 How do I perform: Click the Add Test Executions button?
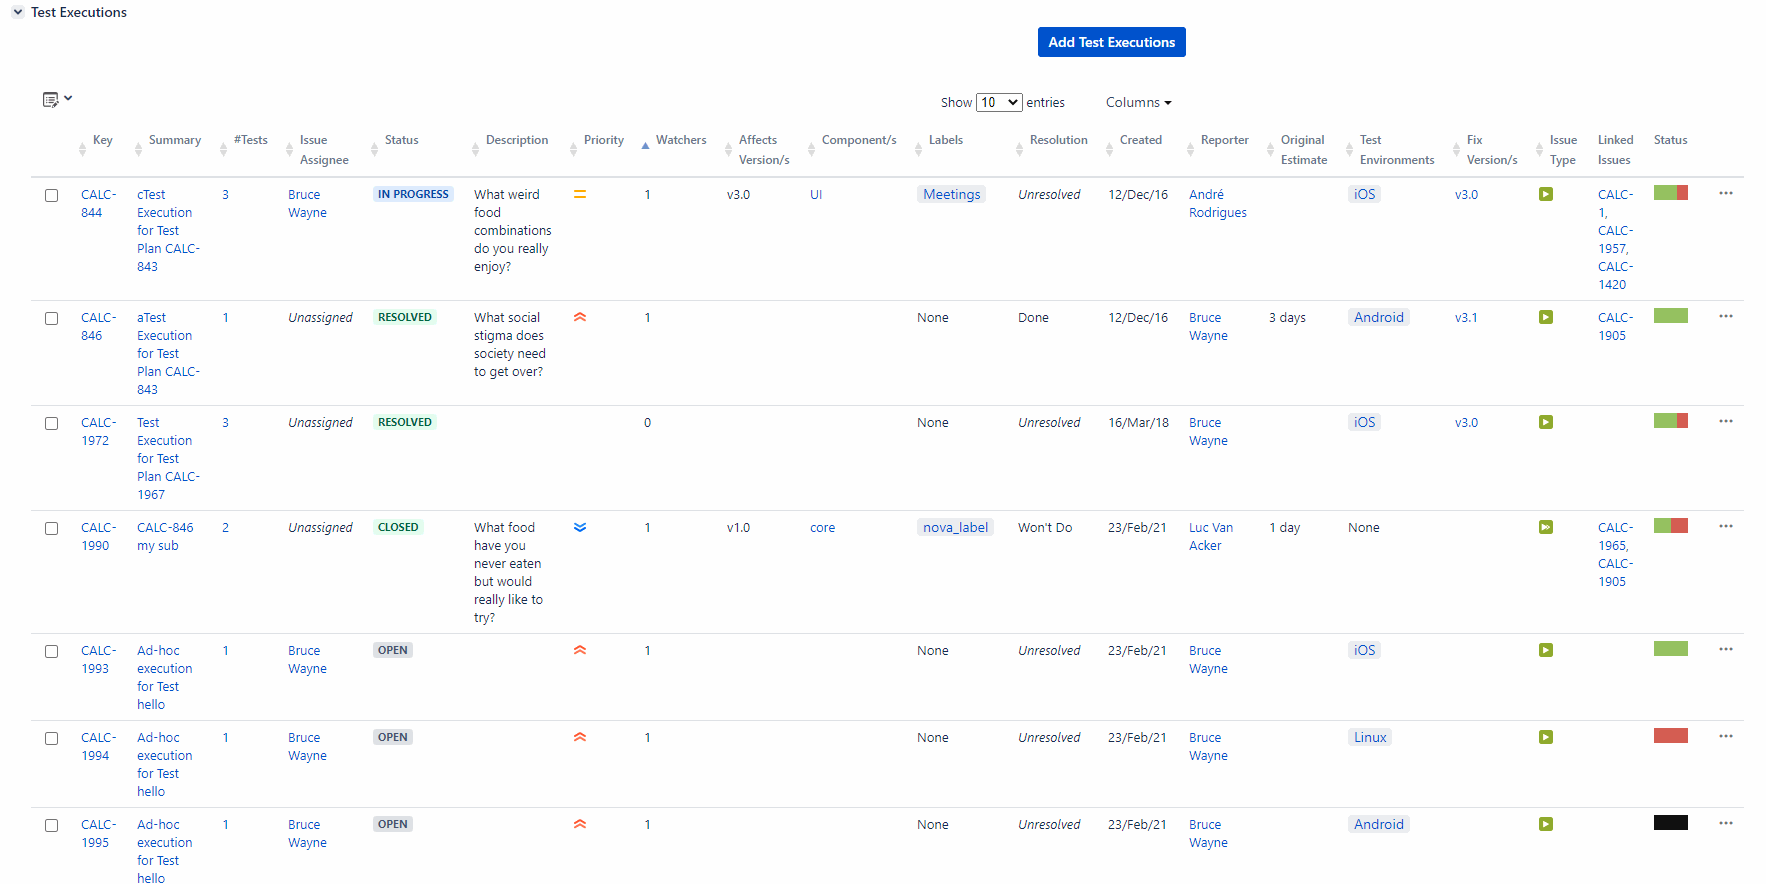pyautogui.click(x=1111, y=42)
